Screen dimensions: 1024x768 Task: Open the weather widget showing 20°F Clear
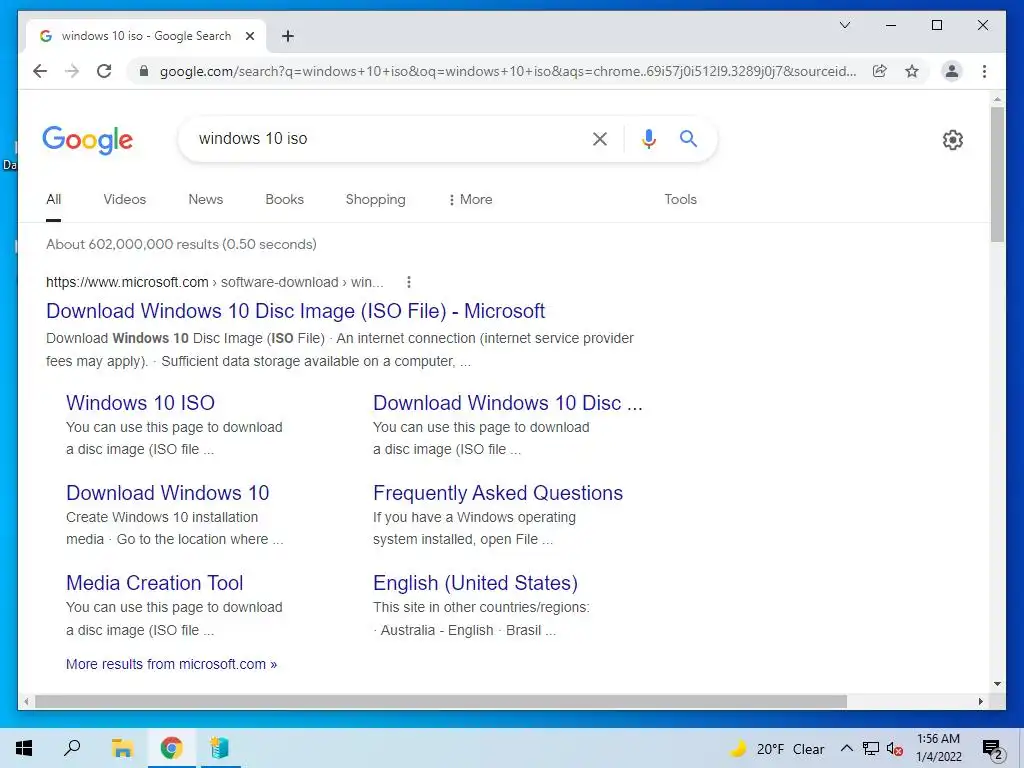coord(776,749)
